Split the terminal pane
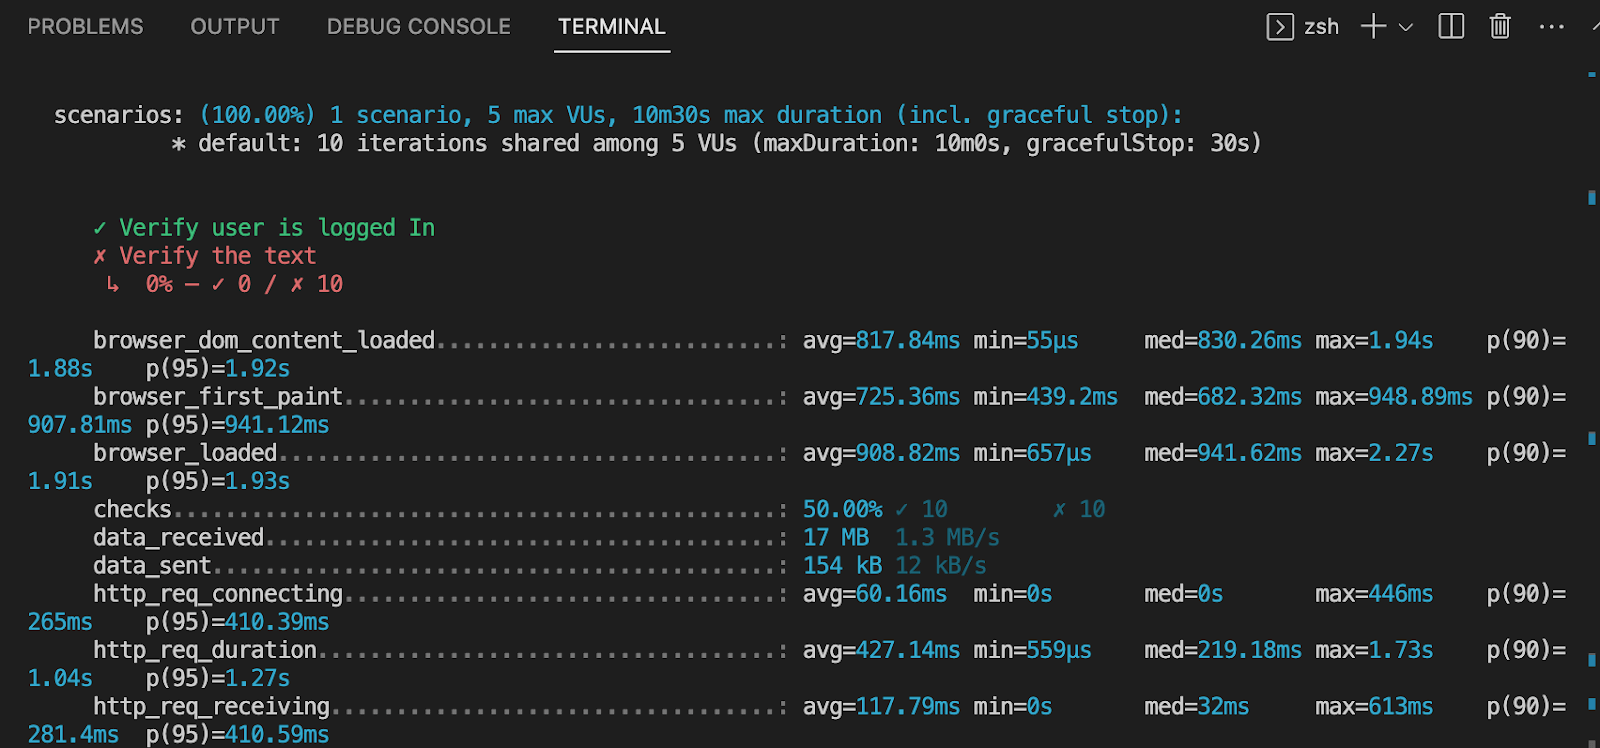 coord(1451,27)
